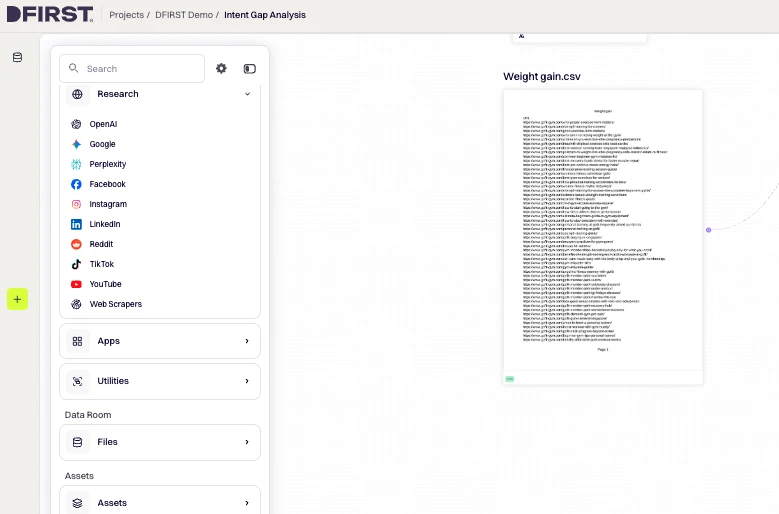Choose TikTok research source
This screenshot has height=514, width=779.
pyautogui.click(x=102, y=264)
